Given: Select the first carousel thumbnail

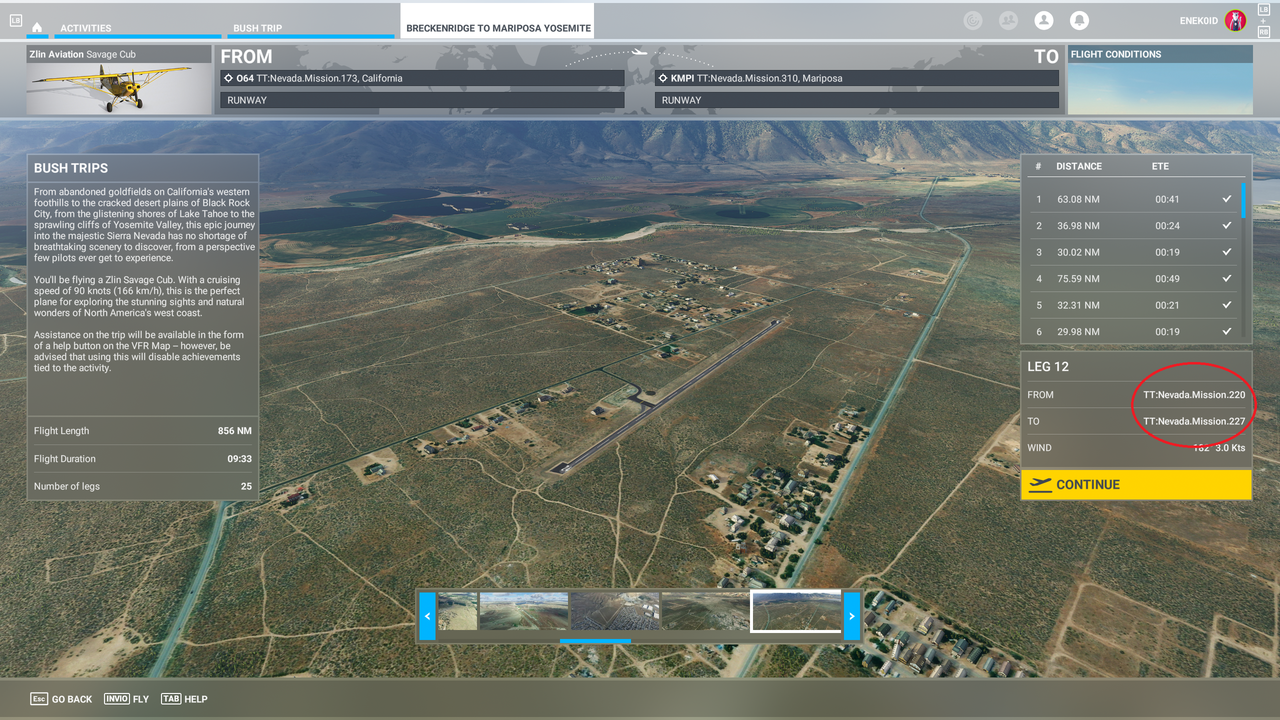Looking at the screenshot, I should click(457, 612).
